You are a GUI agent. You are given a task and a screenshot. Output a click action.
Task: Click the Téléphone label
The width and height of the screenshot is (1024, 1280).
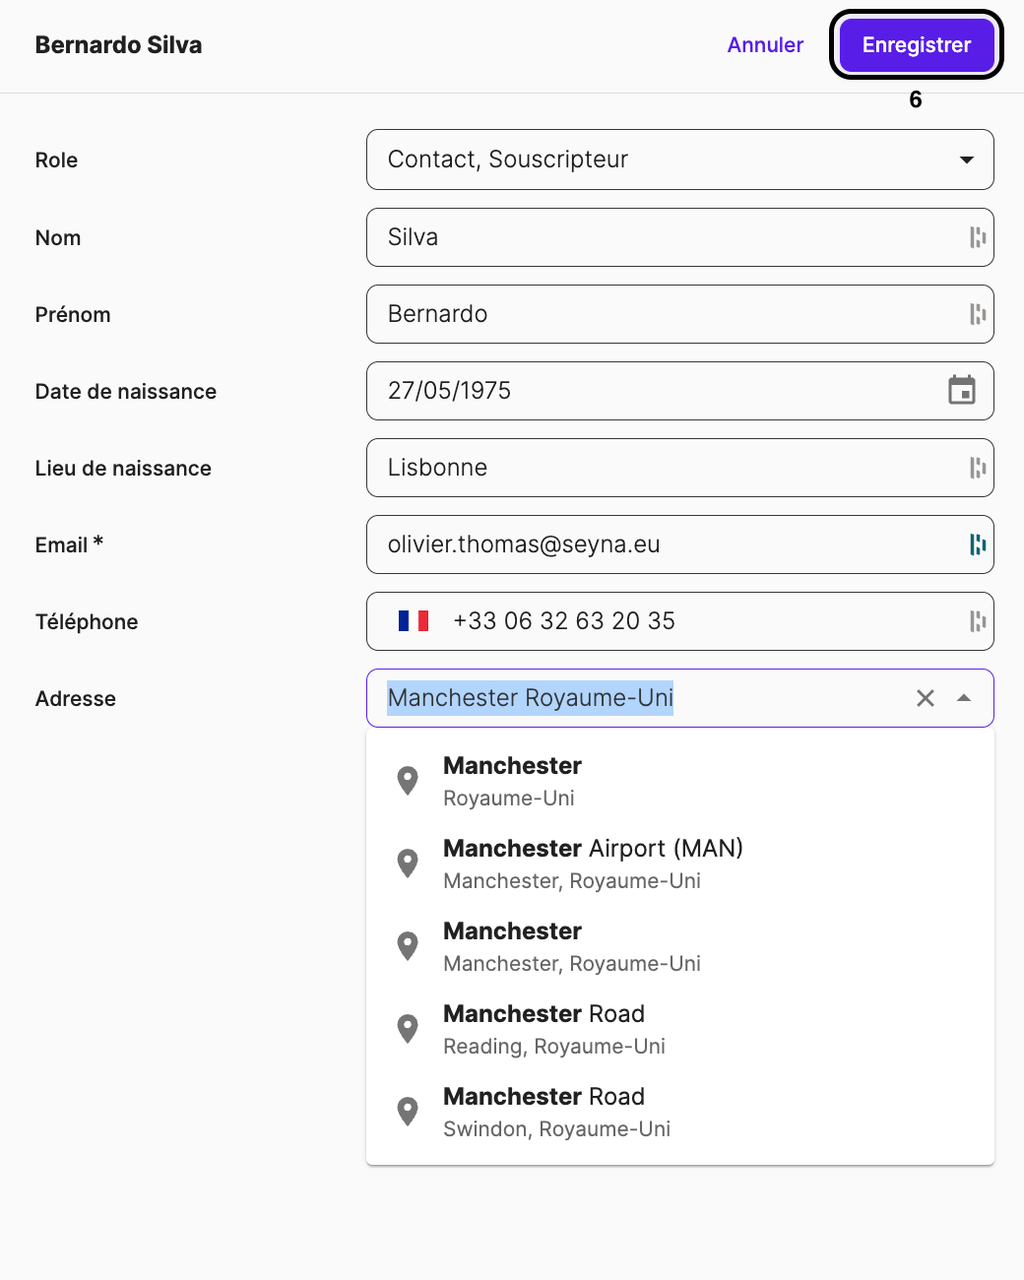pyautogui.click(x=86, y=622)
